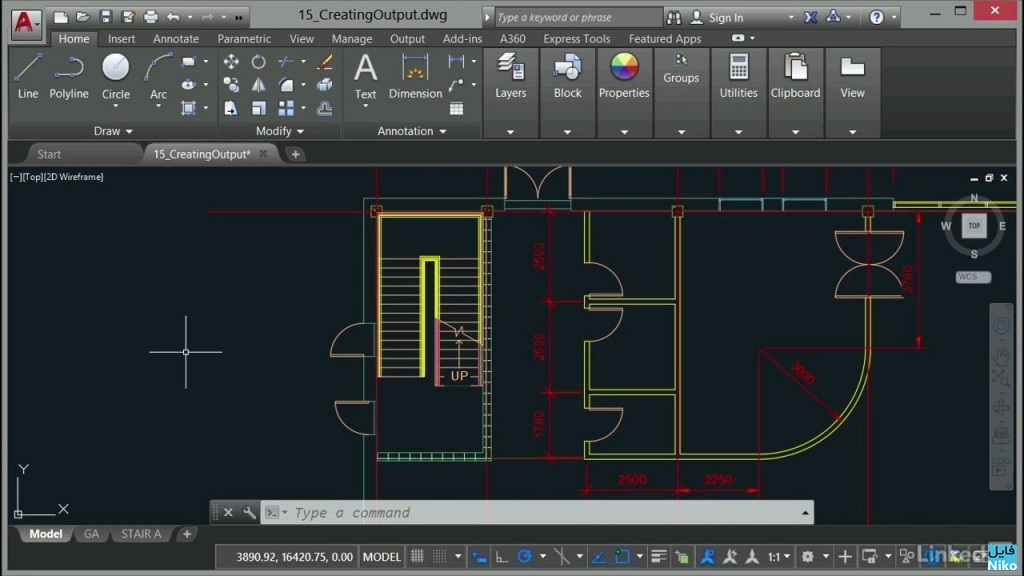The image size is (1024, 576).
Task: Toggle ortho mode
Action: [x=502, y=556]
